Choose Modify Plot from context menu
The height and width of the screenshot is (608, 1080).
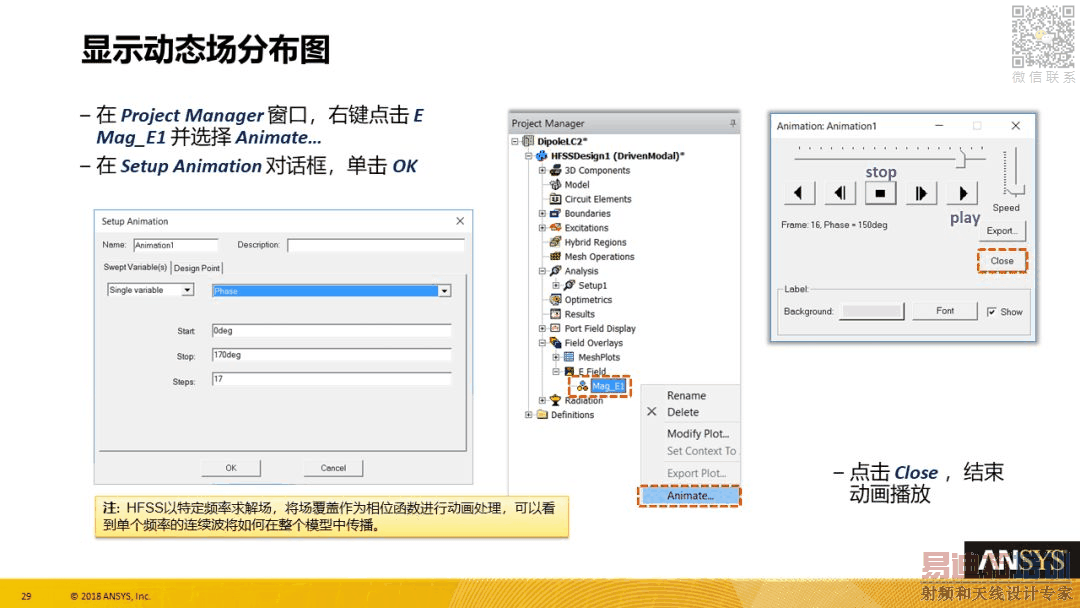[698, 433]
